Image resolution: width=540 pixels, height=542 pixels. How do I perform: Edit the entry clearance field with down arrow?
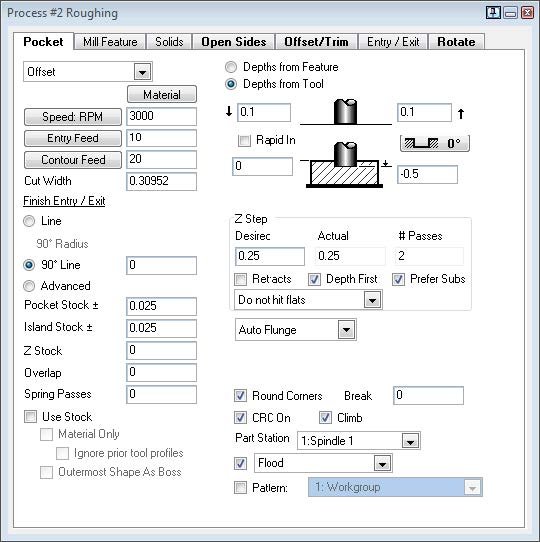tap(264, 112)
